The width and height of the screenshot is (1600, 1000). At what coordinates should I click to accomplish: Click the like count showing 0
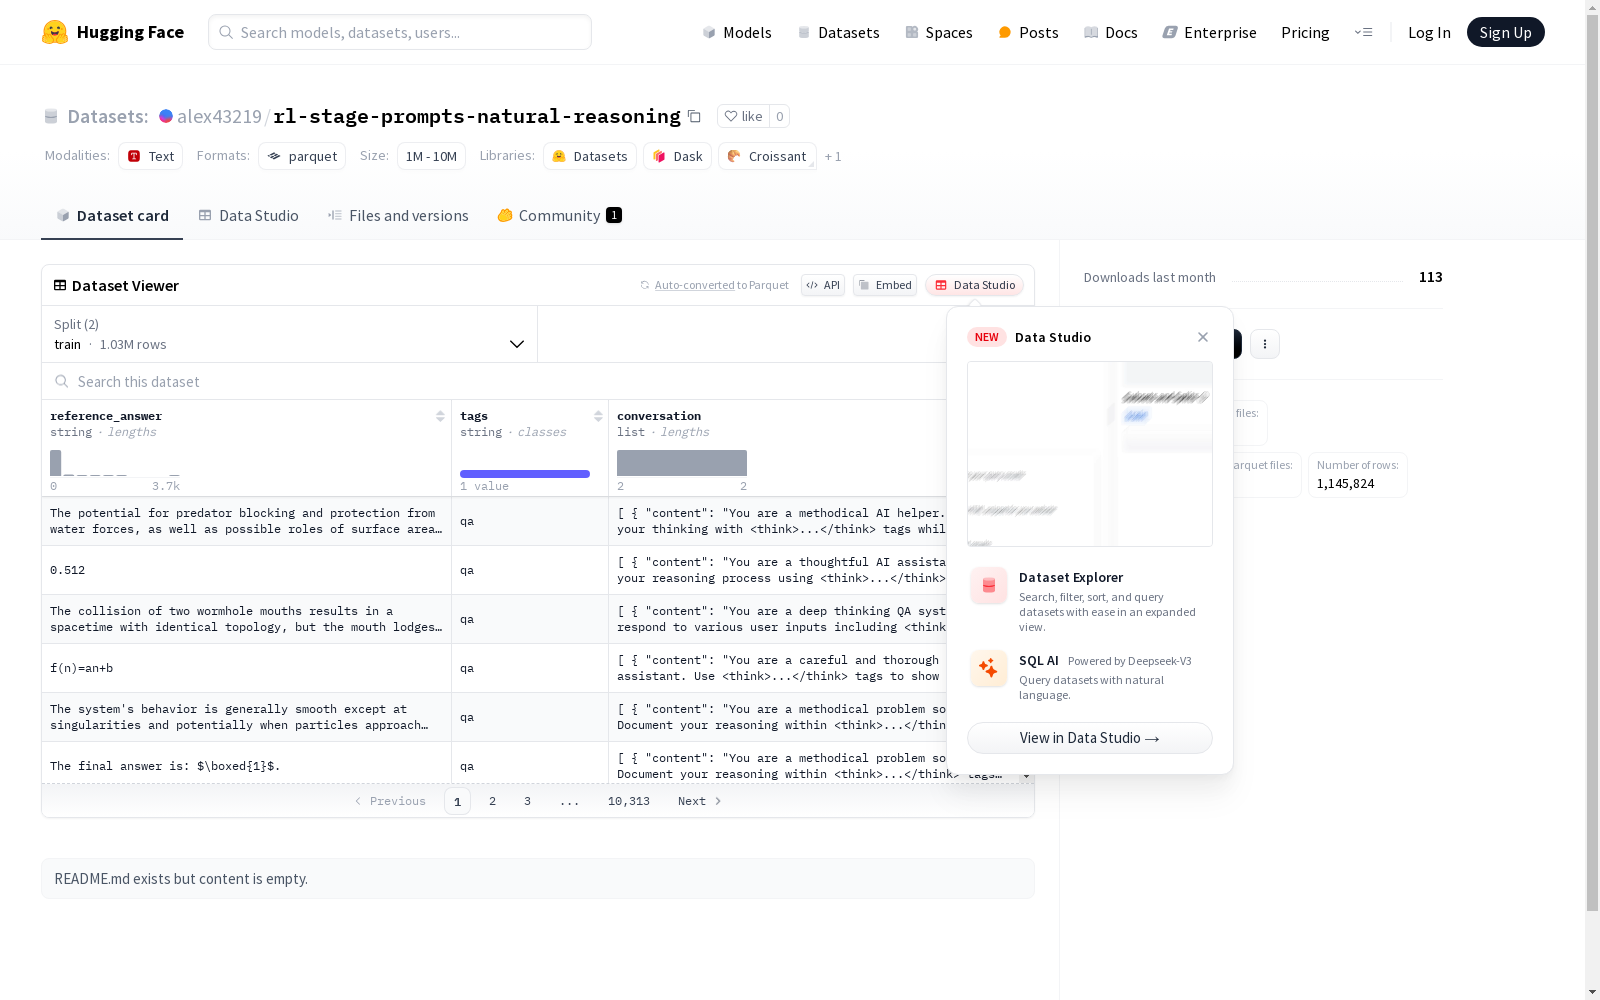point(780,116)
